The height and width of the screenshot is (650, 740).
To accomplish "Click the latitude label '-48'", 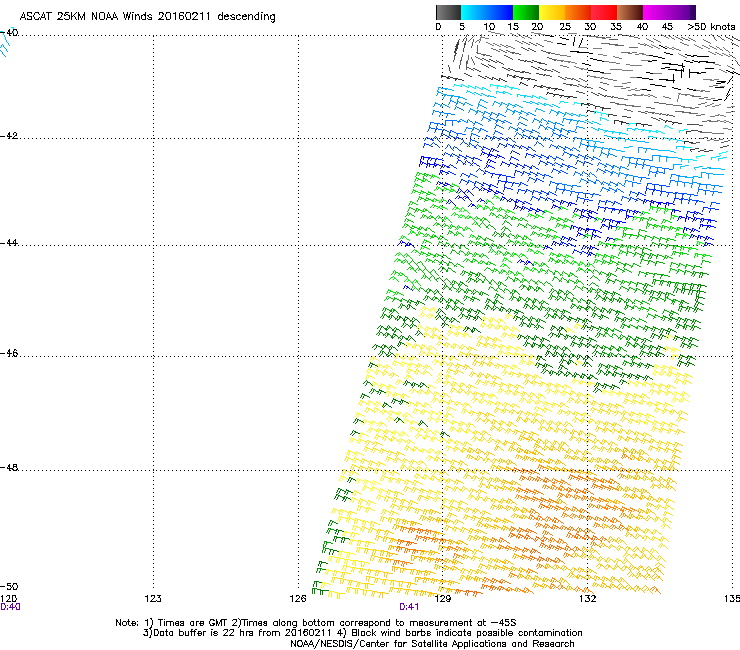I will (x=9, y=467).
